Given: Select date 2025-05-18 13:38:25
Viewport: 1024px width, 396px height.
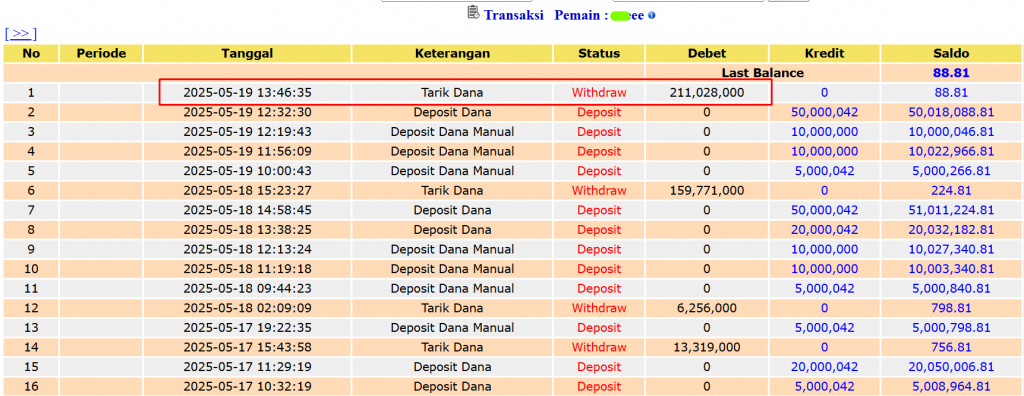Looking at the screenshot, I should tap(247, 230).
